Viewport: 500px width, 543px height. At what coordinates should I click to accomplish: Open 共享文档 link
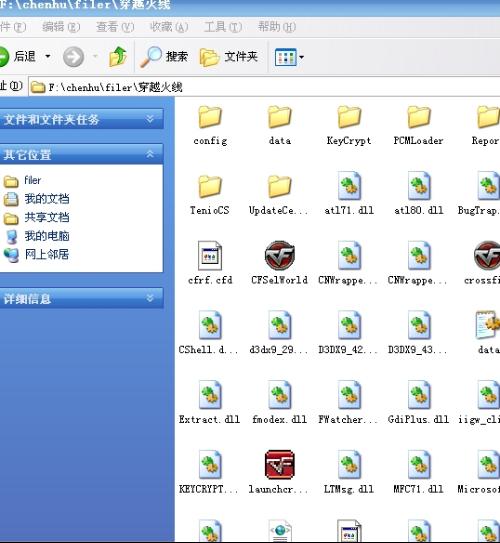click(x=36, y=217)
